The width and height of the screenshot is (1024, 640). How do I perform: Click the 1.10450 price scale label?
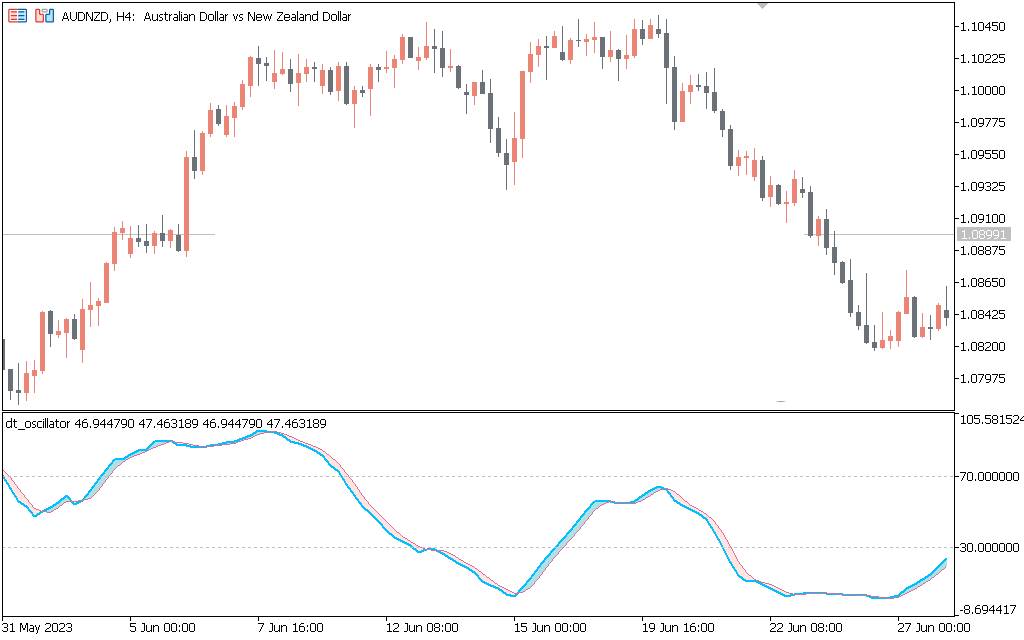coord(983,27)
